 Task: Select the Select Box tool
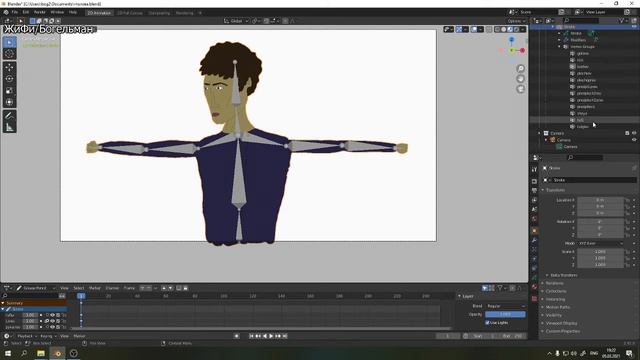(9, 42)
